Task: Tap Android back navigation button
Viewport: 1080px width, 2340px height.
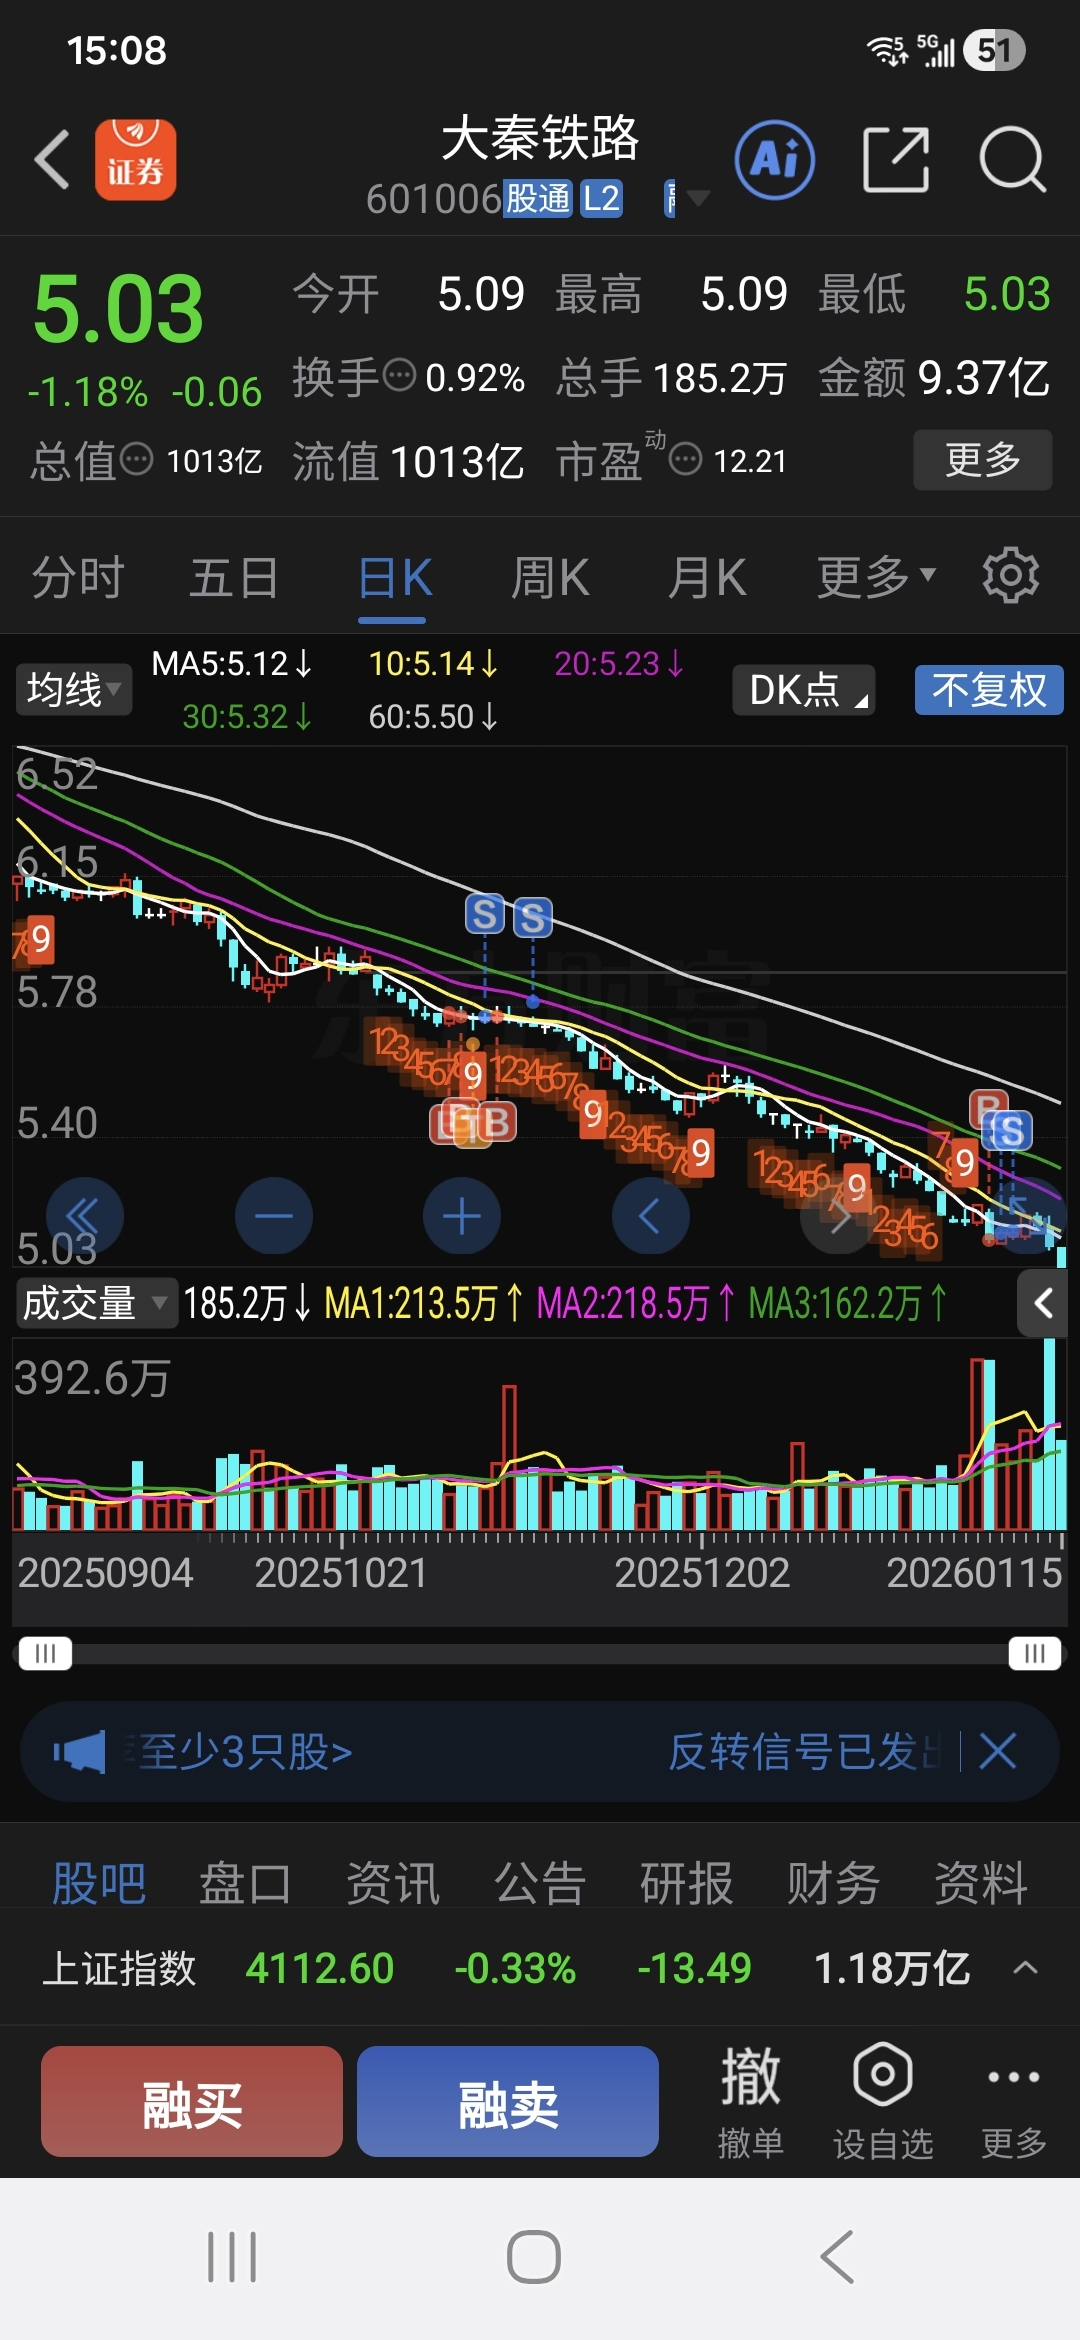Action: [x=836, y=2257]
